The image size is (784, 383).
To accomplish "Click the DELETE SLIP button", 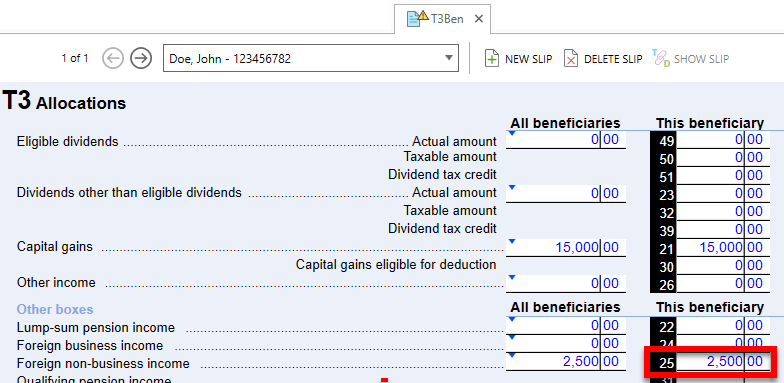I will (x=602, y=59).
